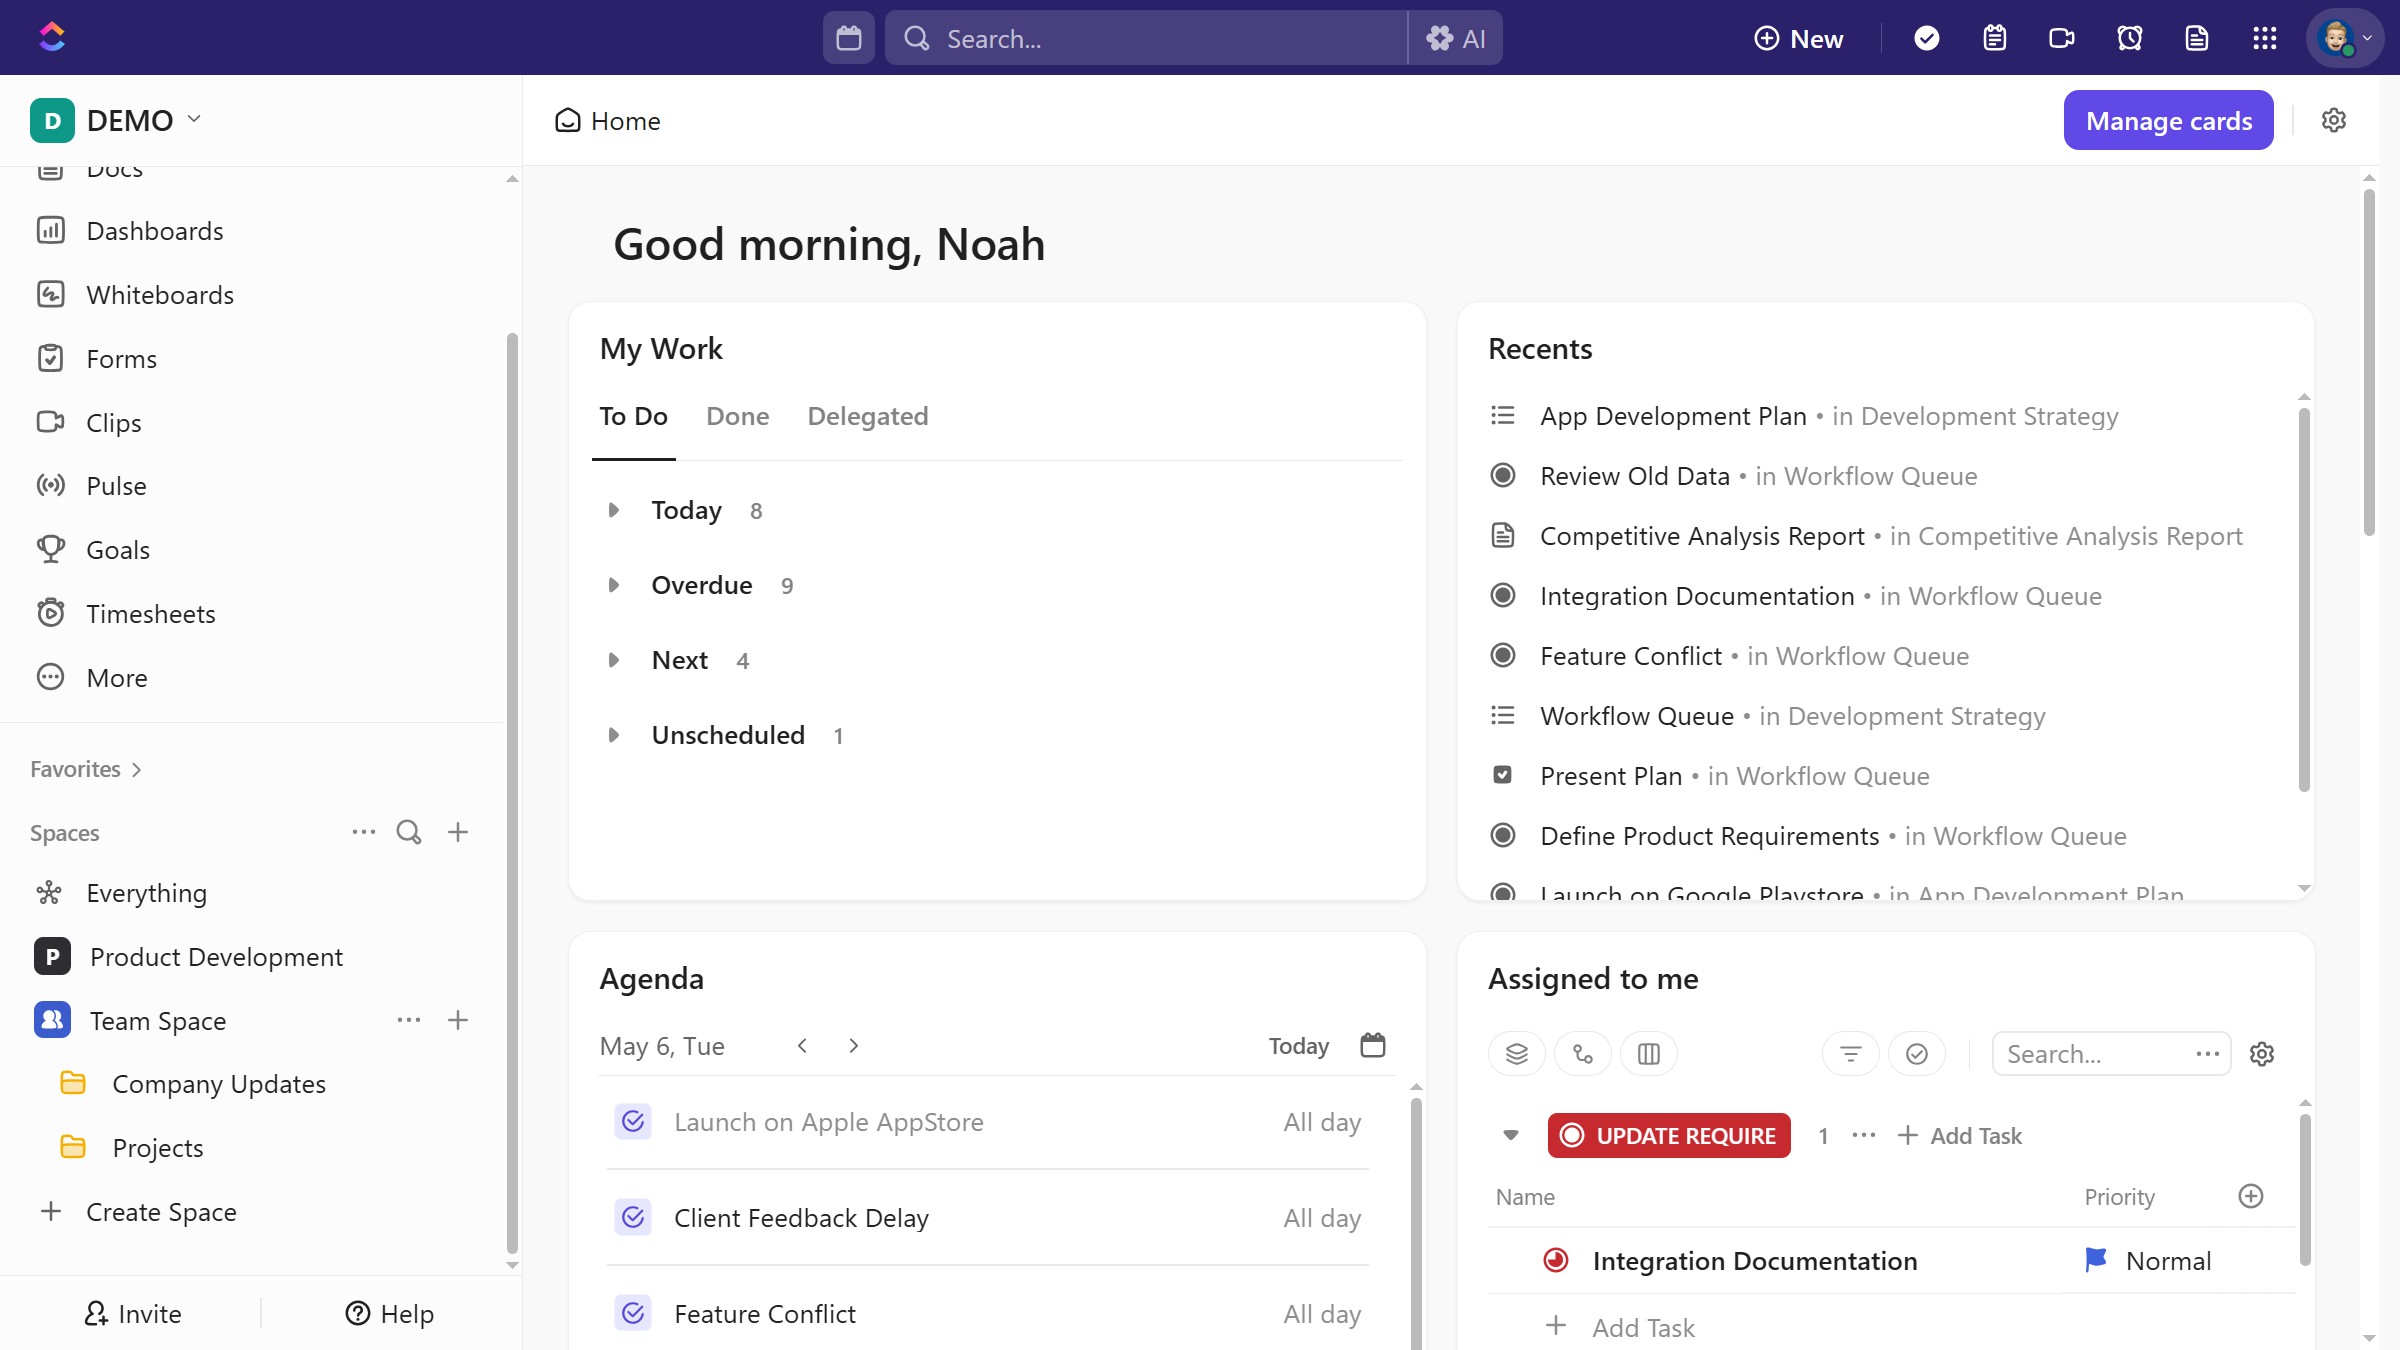Viewport: 2400px width, 1350px height.
Task: Open Dashboards in the sidebar
Action: coord(155,231)
